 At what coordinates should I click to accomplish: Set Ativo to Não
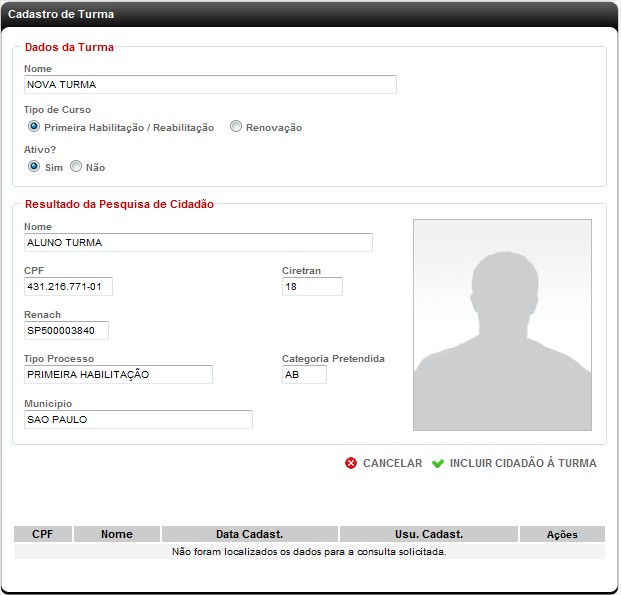pyautogui.click(x=76, y=167)
